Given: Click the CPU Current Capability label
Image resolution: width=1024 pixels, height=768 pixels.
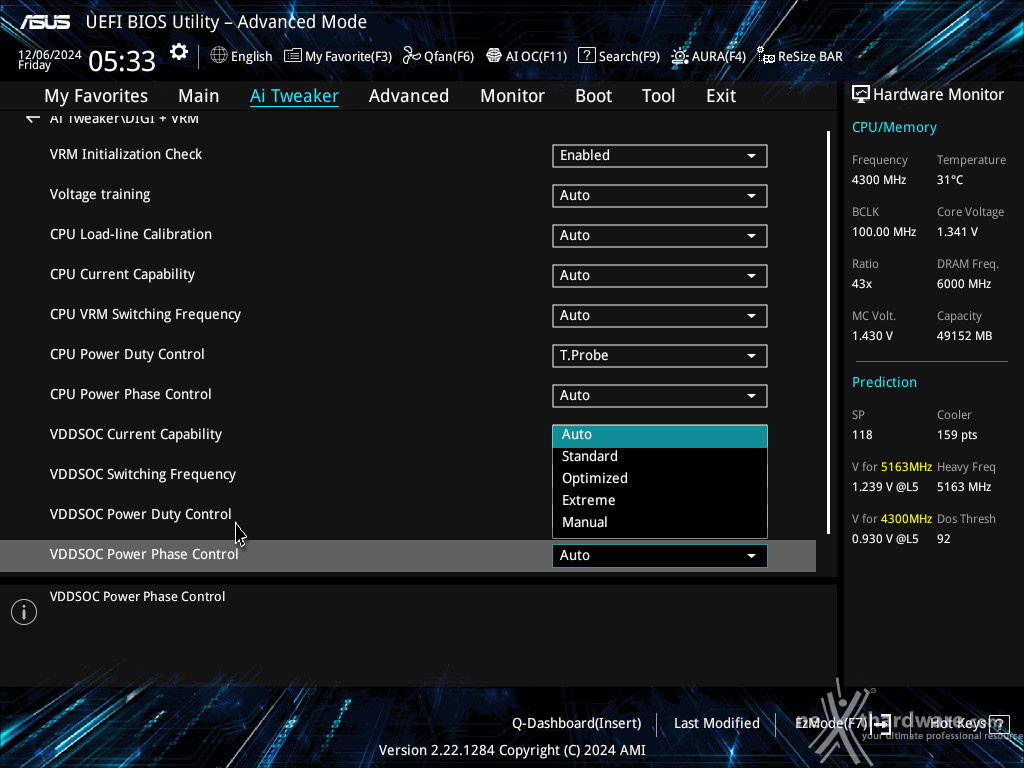Looking at the screenshot, I should coord(122,274).
